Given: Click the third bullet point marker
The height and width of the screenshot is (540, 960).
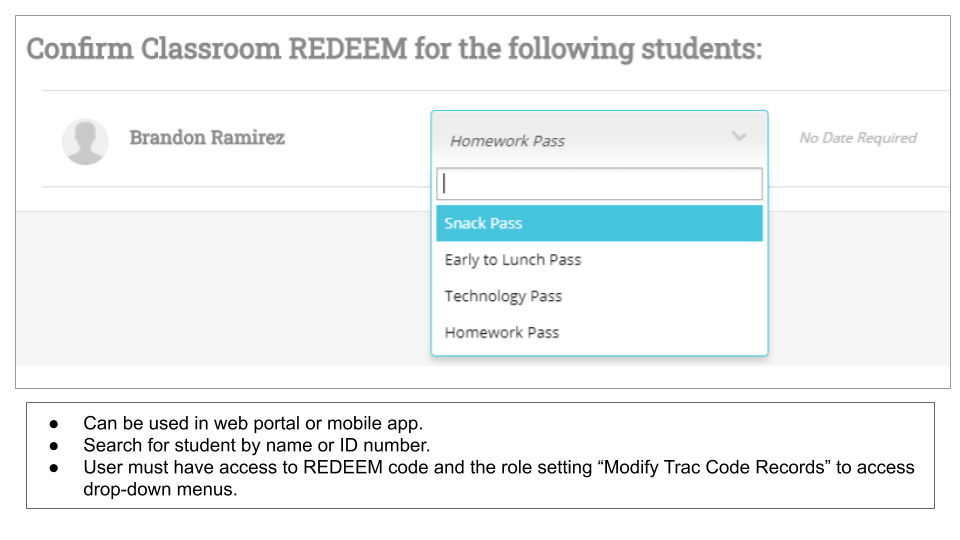Looking at the screenshot, I should point(54,468).
